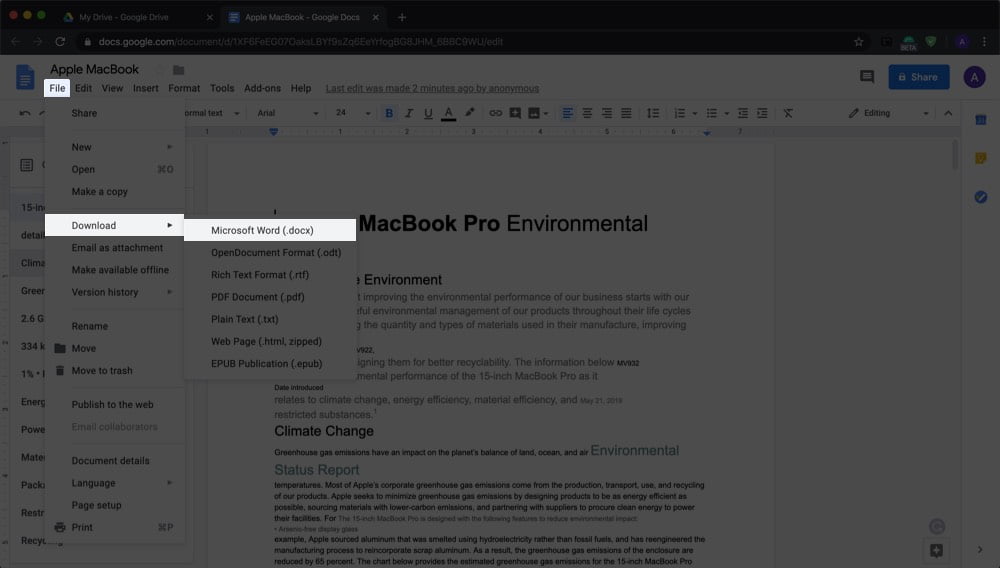Click the undo arrow icon
1000x568 pixels.
25,113
